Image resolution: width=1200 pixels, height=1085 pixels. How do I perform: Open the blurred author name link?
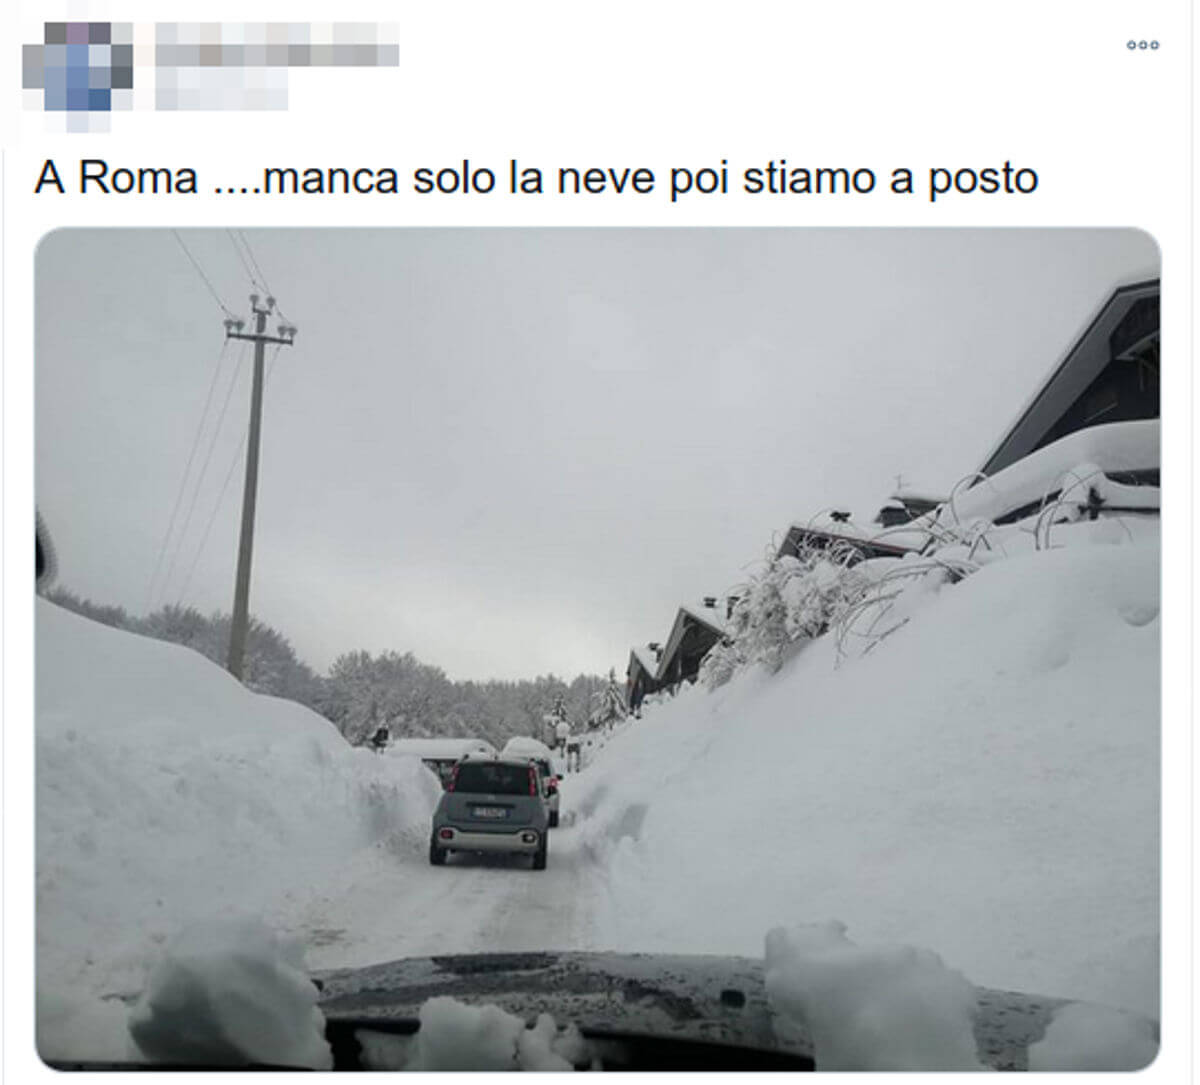point(277,43)
